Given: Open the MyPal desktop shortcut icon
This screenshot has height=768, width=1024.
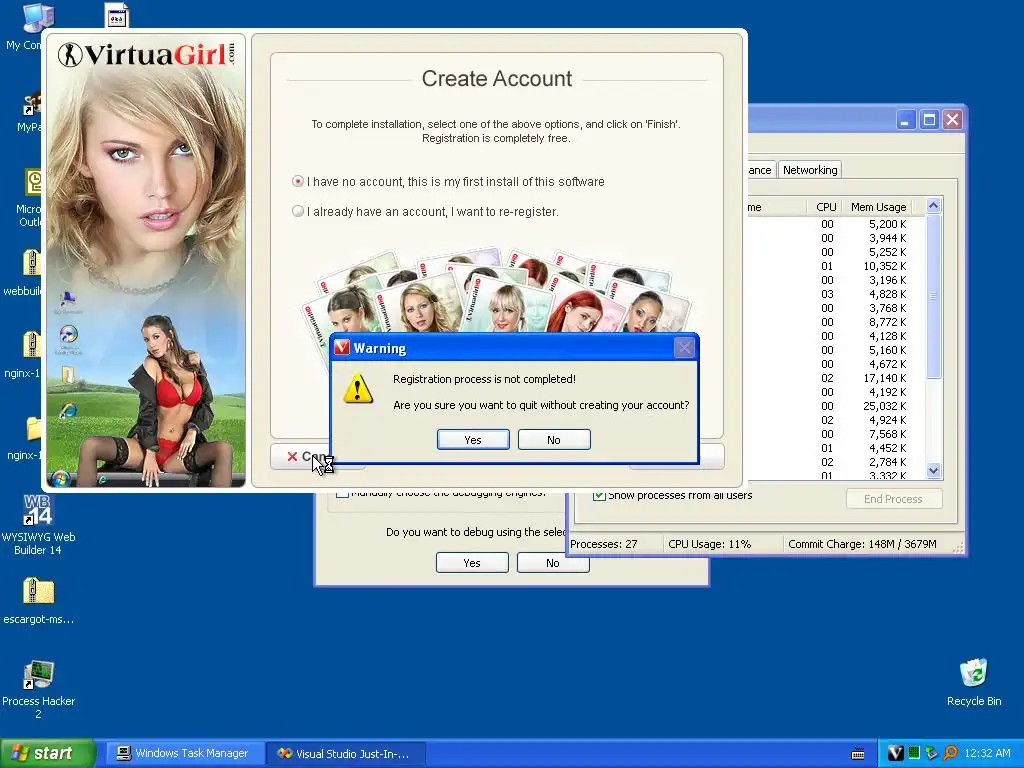Looking at the screenshot, I should click(x=31, y=103).
